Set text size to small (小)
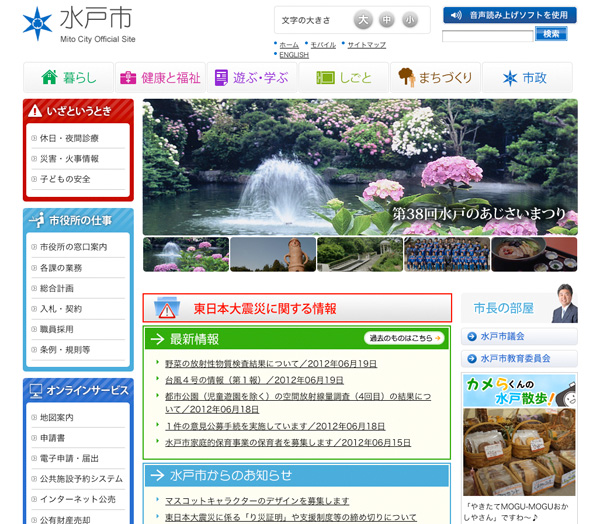This screenshot has height=524, width=600. pos(410,20)
